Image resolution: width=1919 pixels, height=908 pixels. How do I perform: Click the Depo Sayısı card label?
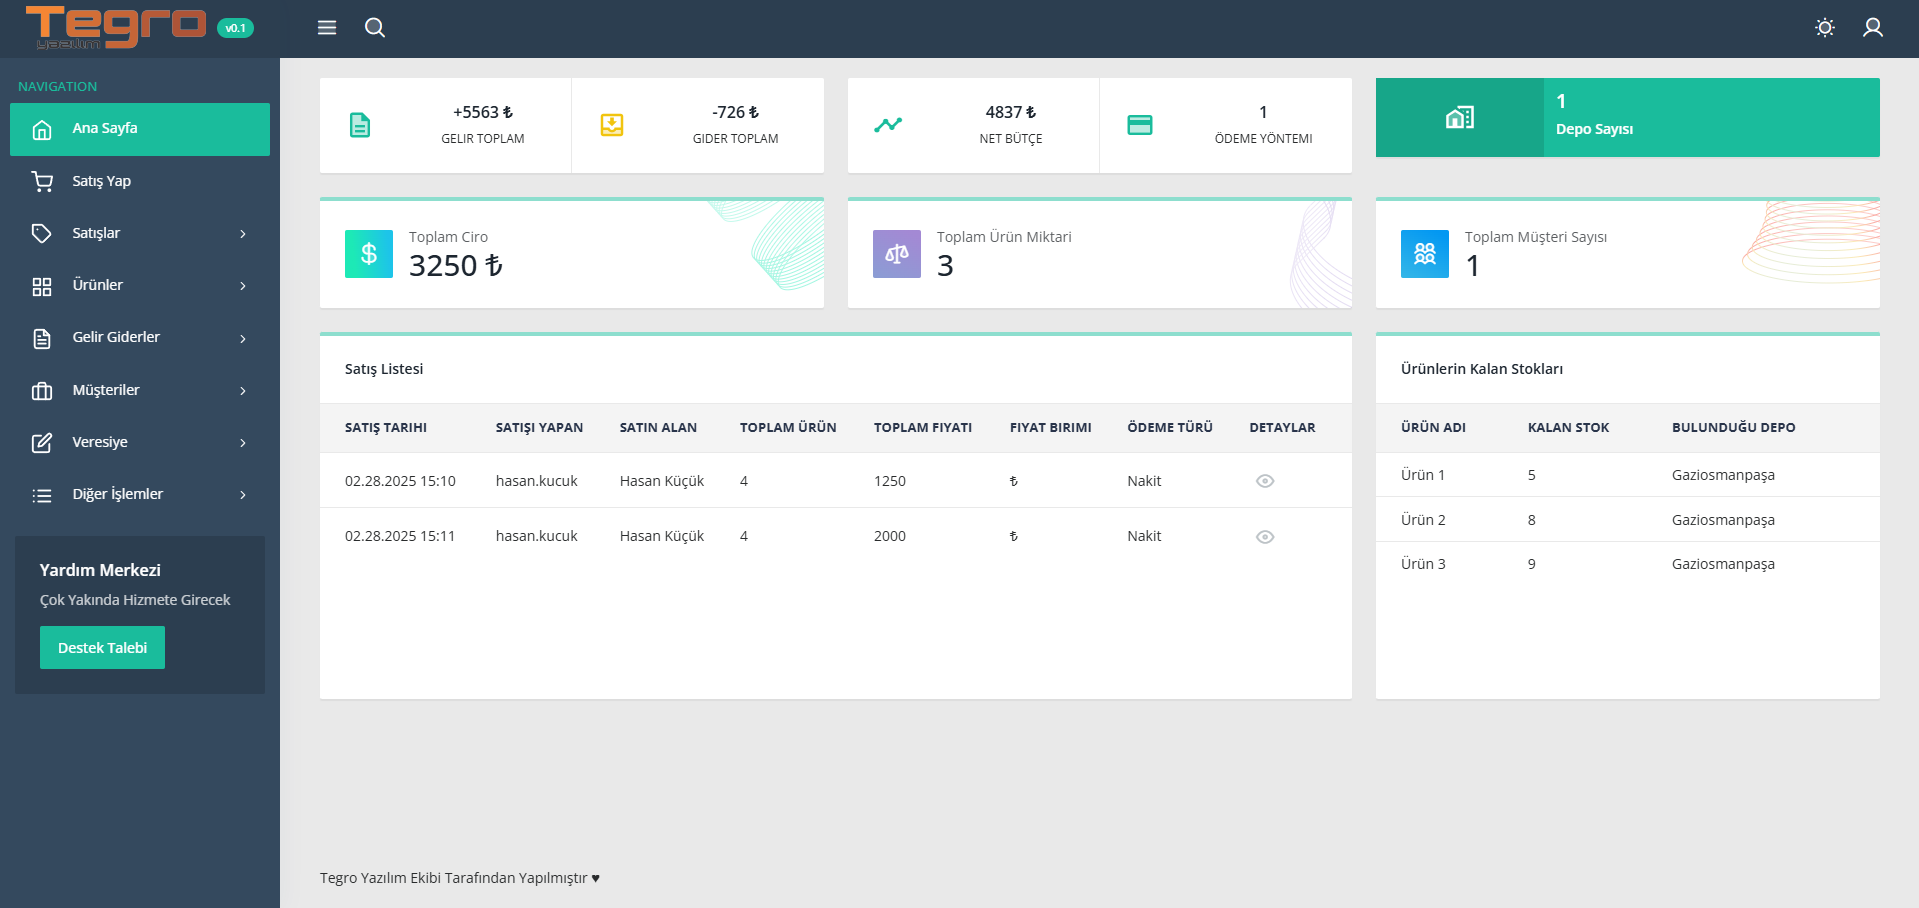[1594, 129]
